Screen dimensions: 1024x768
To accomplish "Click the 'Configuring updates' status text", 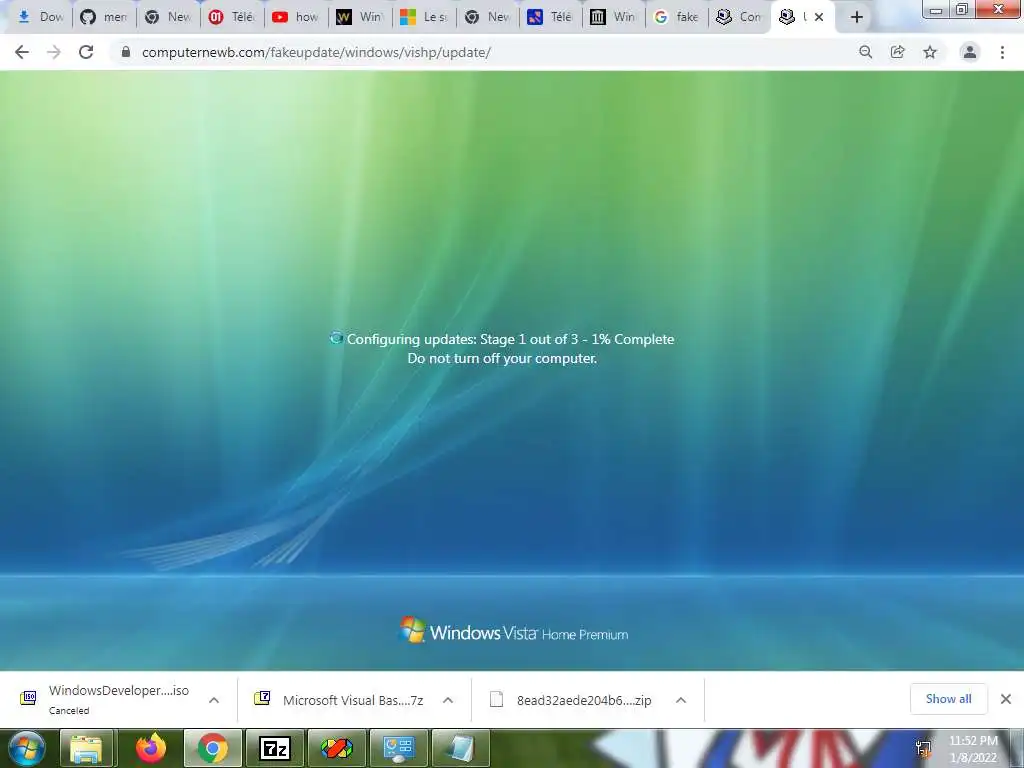I will coord(510,339).
